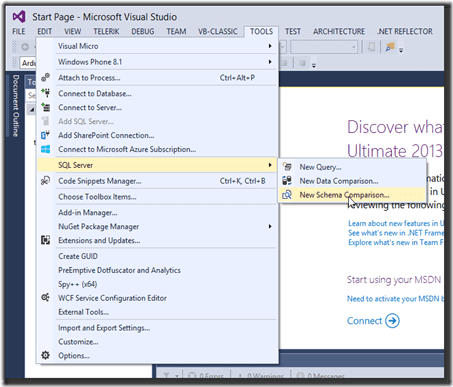Expand the Windows Phone 8.1 submenu arrow
453x387 pixels.
(270, 62)
